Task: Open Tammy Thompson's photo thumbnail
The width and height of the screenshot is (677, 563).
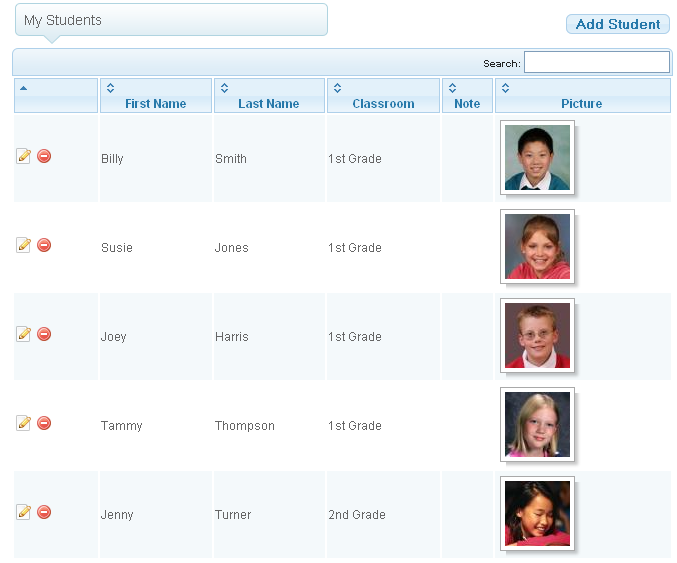Action: pyautogui.click(x=537, y=424)
